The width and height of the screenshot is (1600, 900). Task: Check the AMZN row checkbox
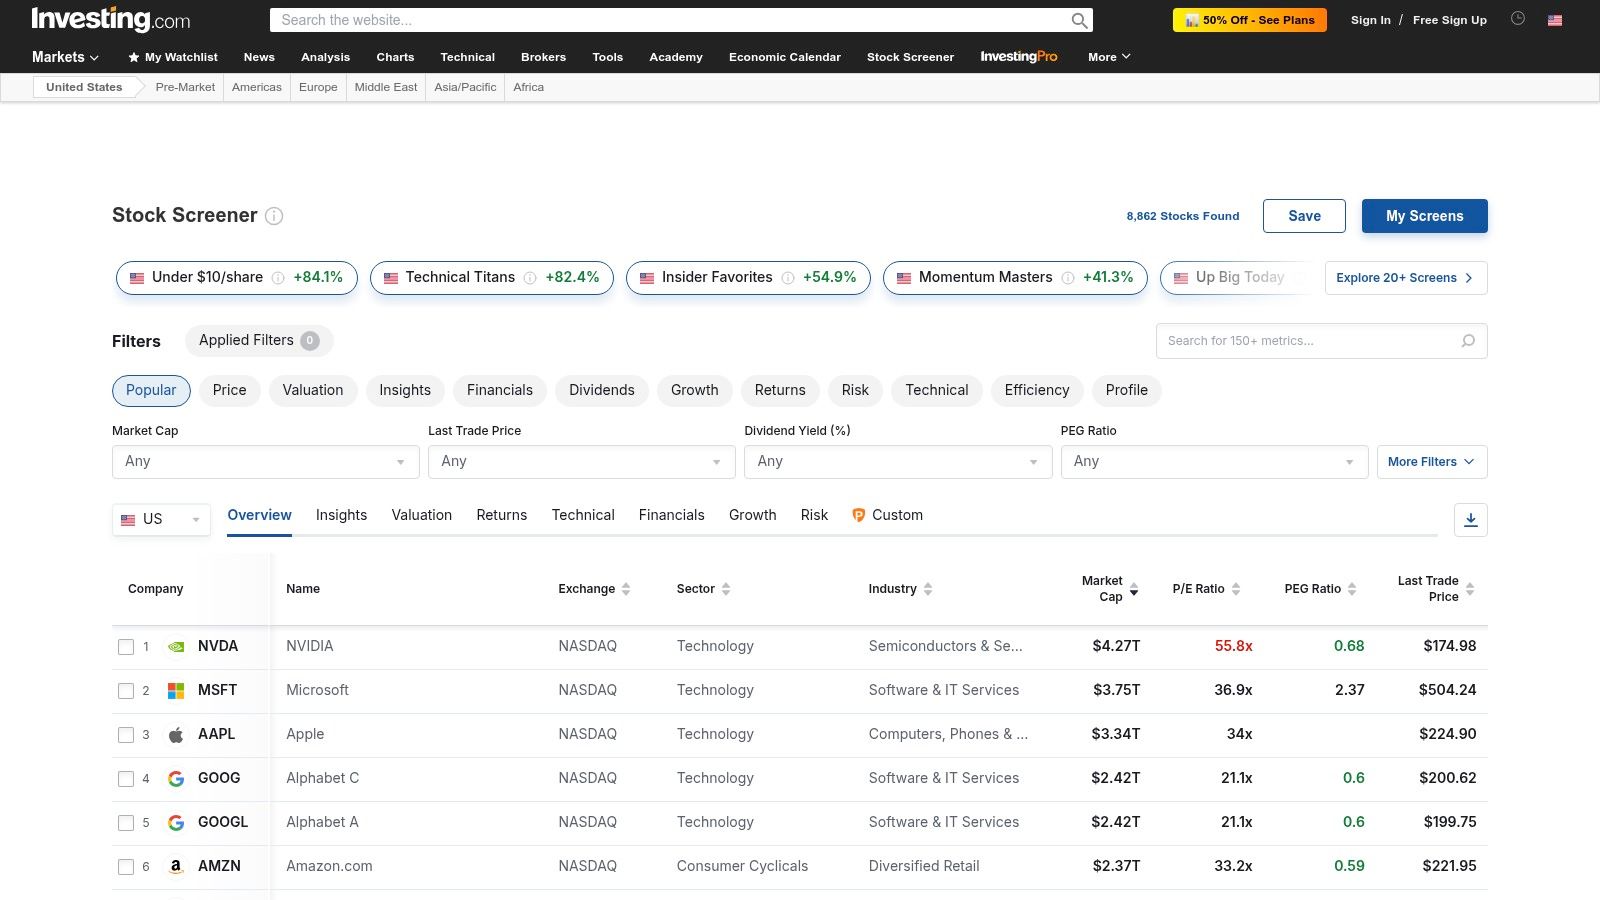(x=126, y=867)
